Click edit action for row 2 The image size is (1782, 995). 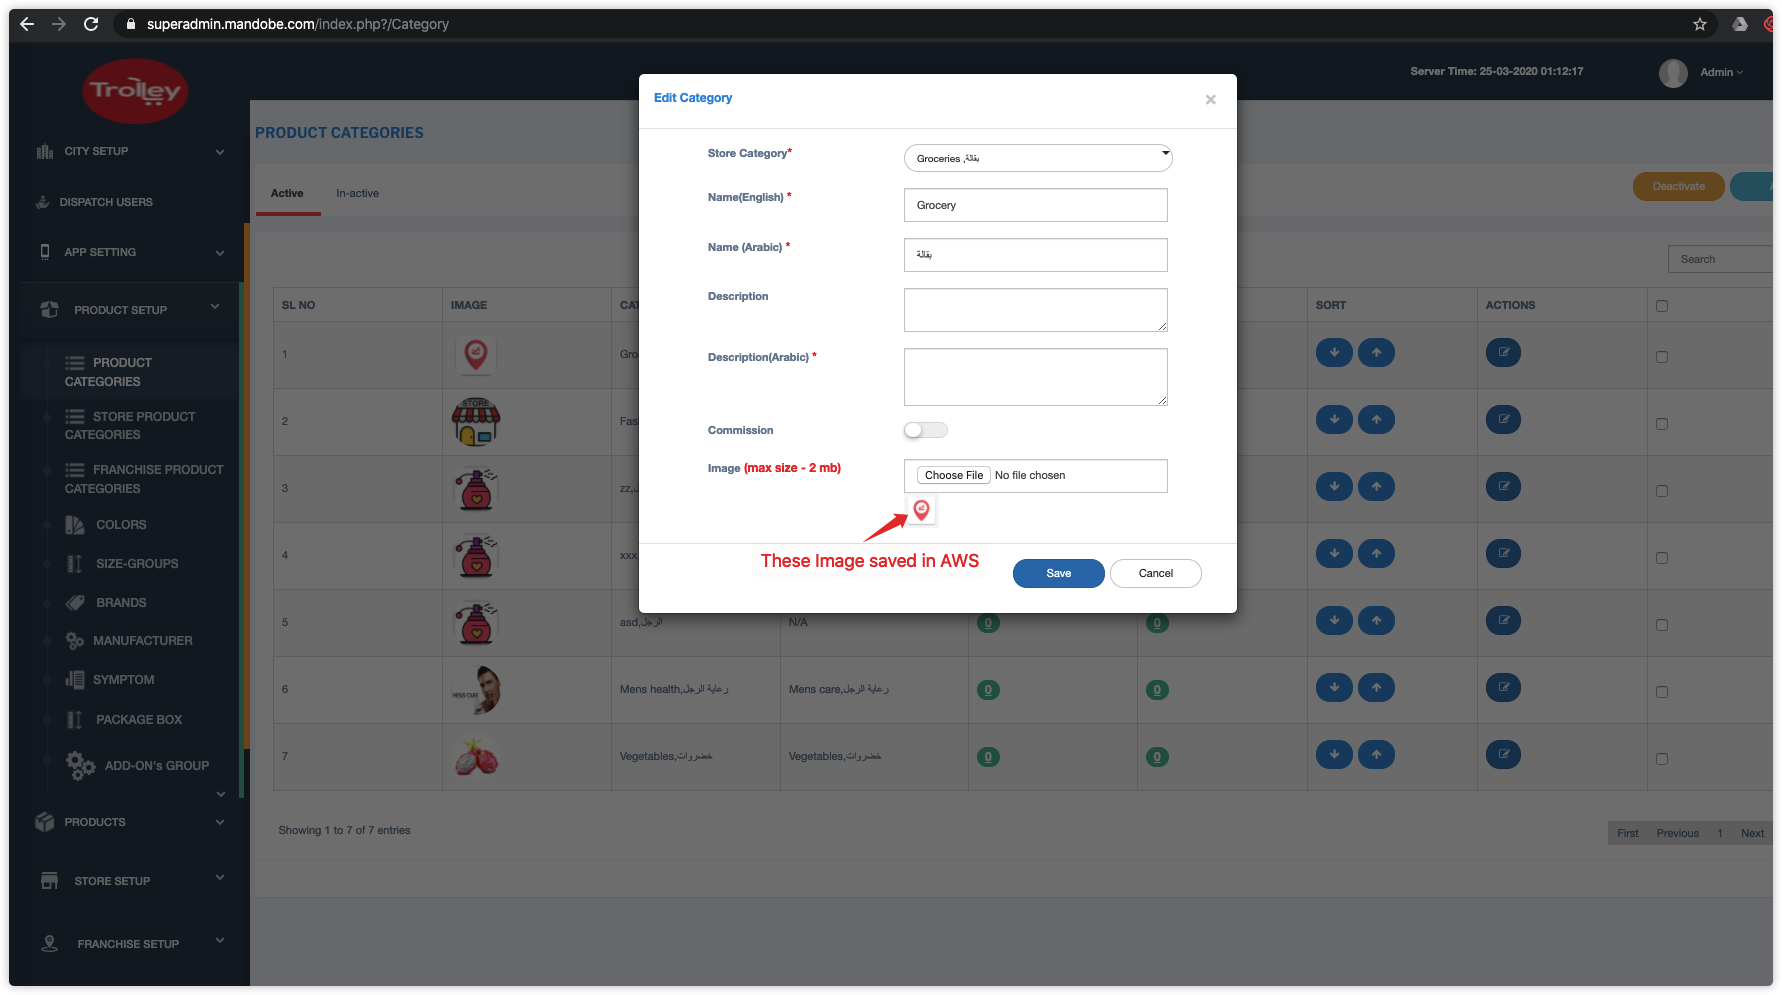tap(1503, 420)
